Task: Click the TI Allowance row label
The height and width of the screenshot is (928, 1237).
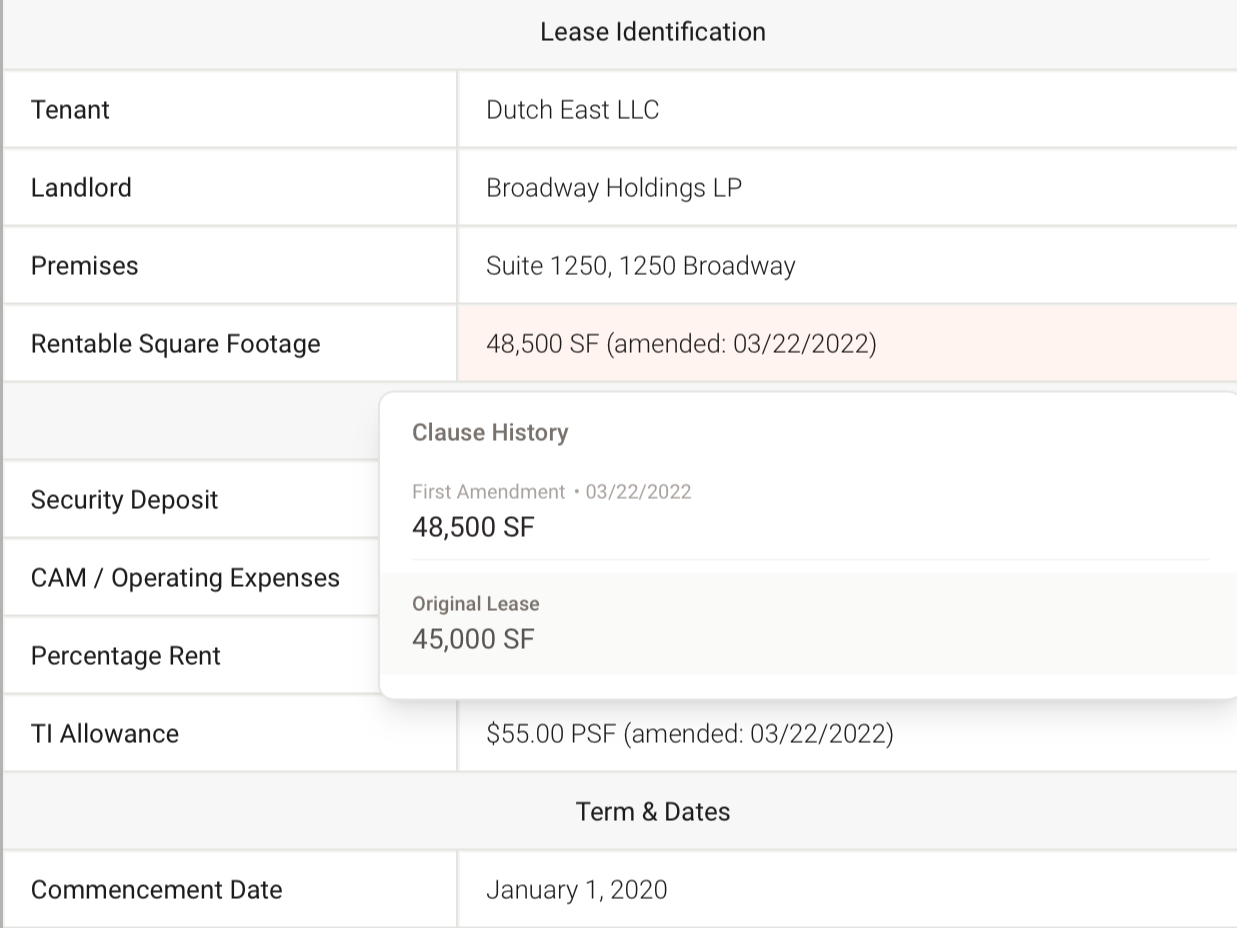Action: [104, 734]
